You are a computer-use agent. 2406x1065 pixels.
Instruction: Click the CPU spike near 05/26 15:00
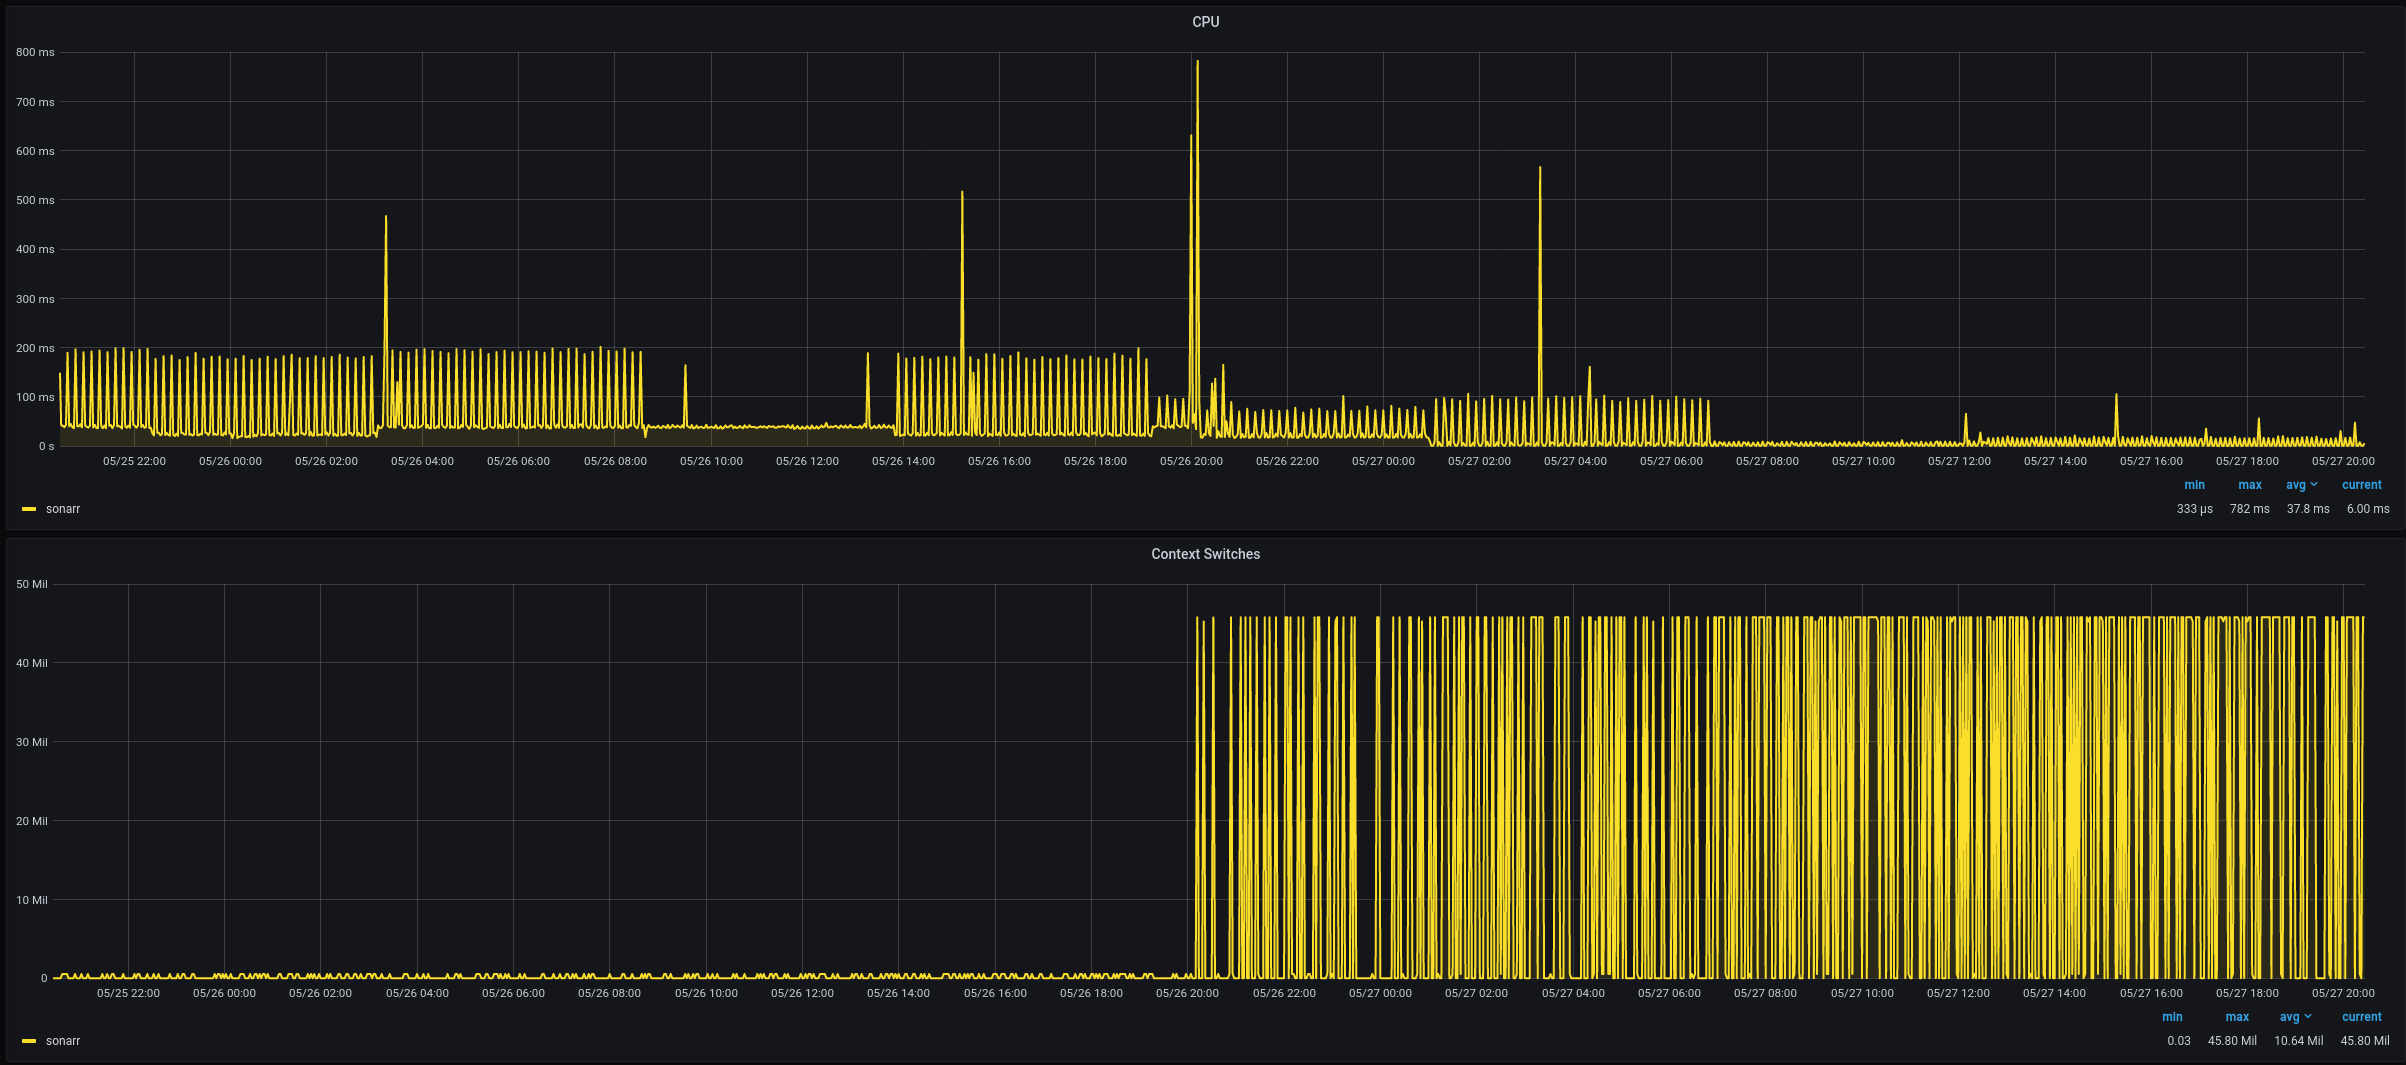point(962,193)
